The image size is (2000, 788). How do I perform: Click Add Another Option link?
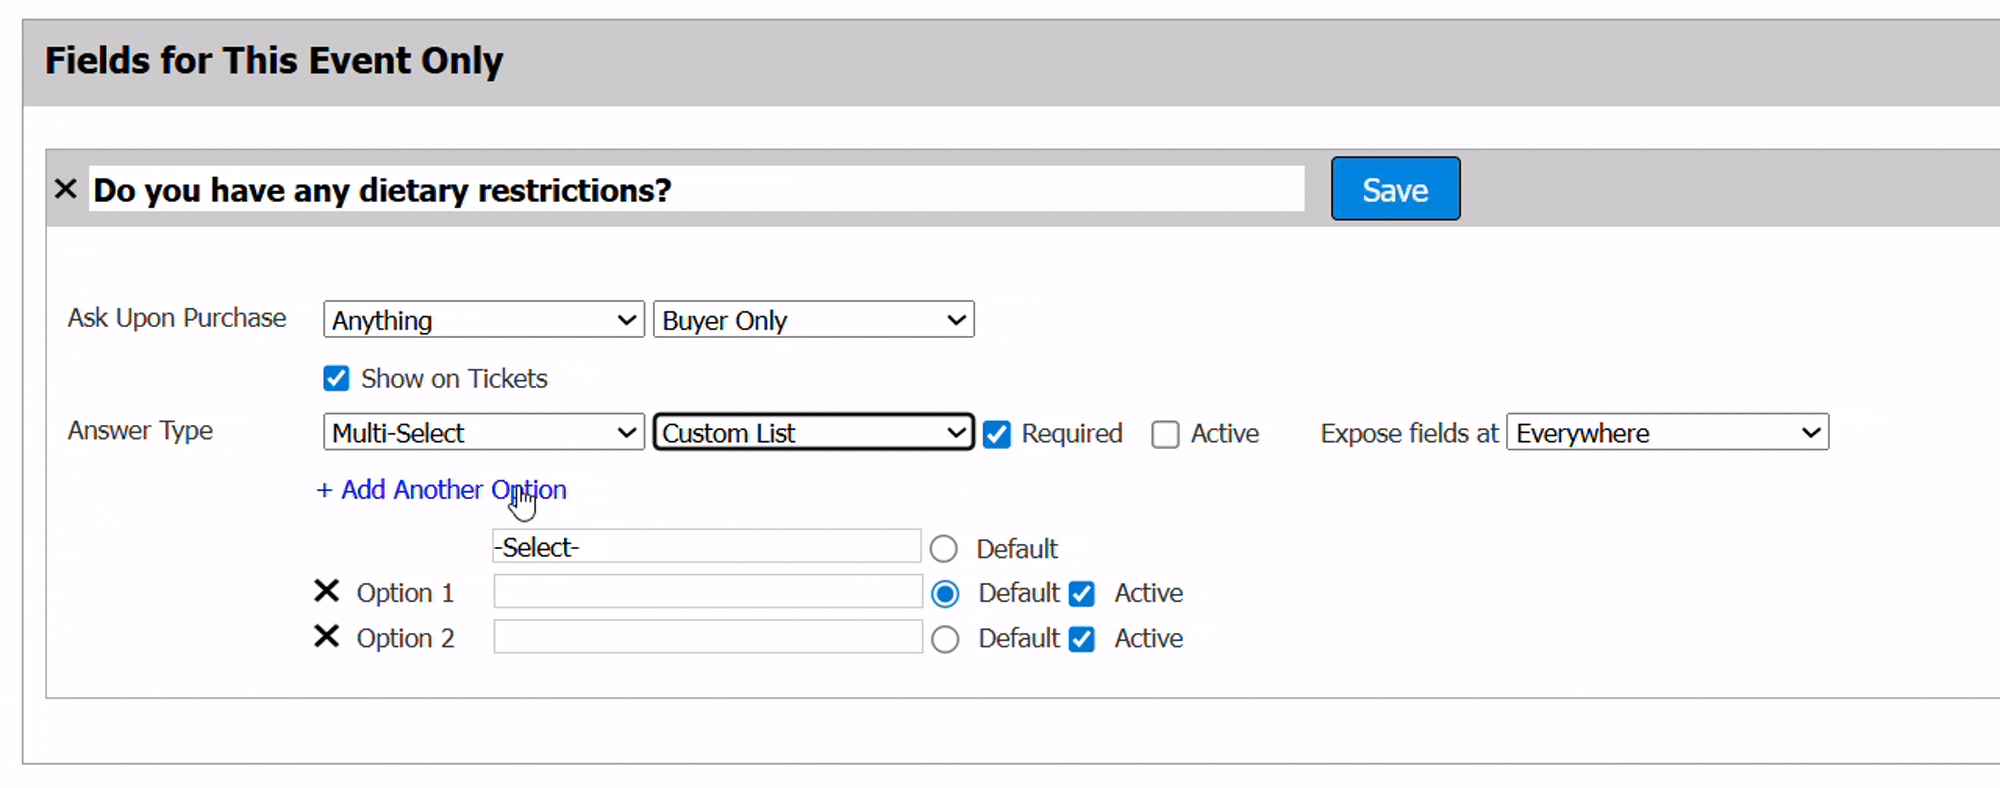point(441,490)
